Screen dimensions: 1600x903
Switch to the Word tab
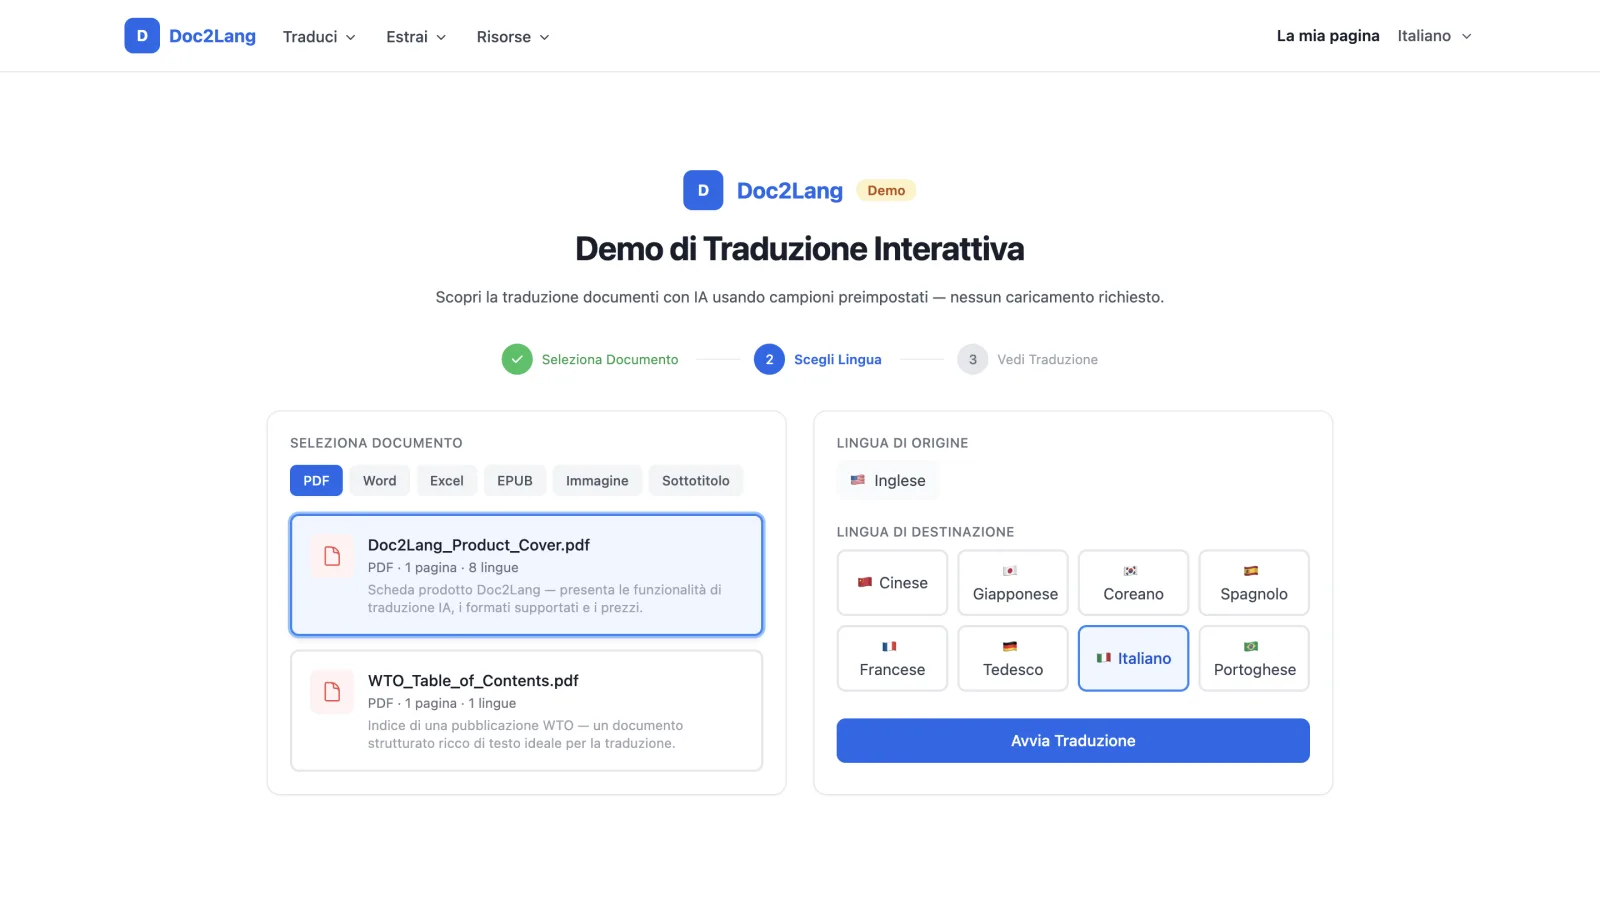pyautogui.click(x=380, y=481)
